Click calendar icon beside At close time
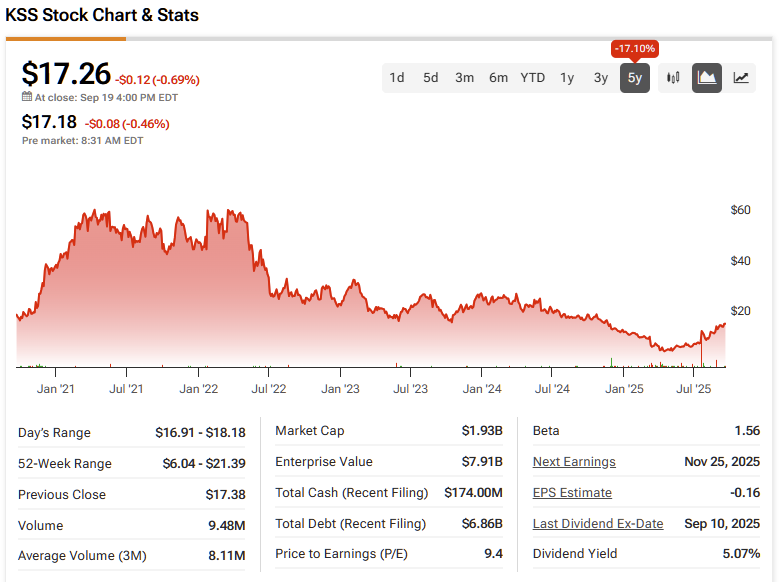 pyautogui.click(x=27, y=97)
